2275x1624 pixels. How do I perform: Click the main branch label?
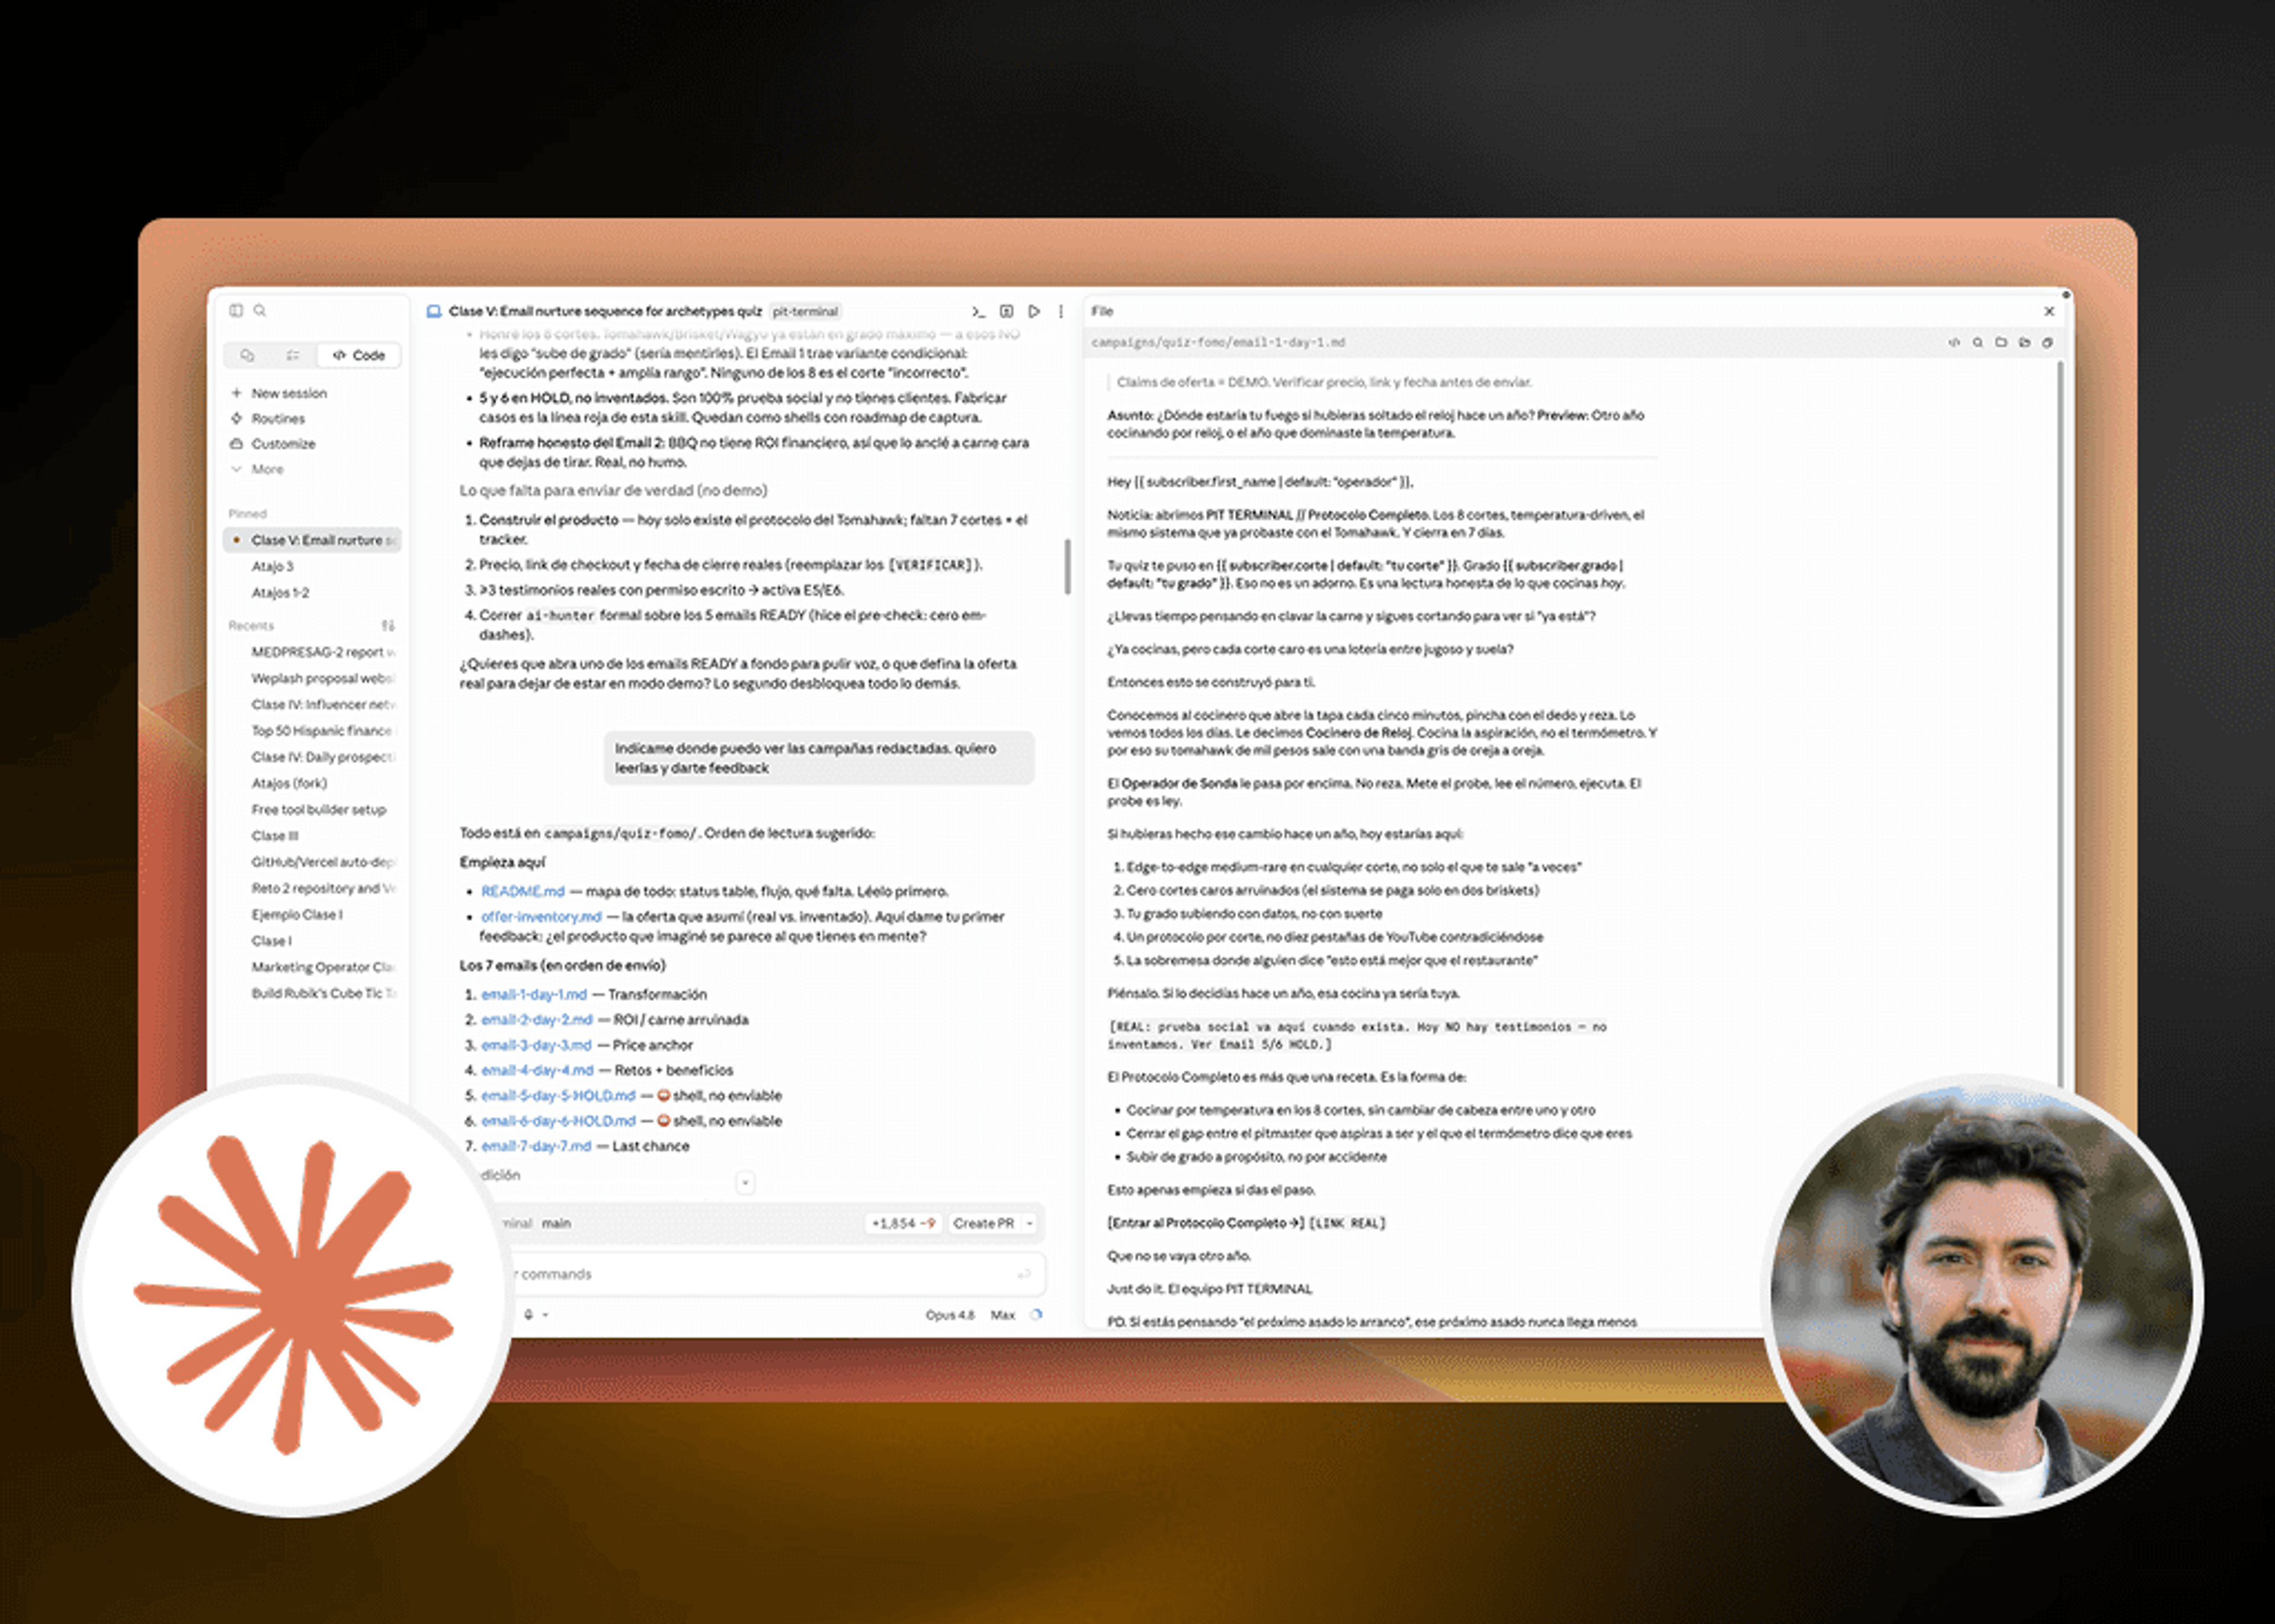(556, 1223)
